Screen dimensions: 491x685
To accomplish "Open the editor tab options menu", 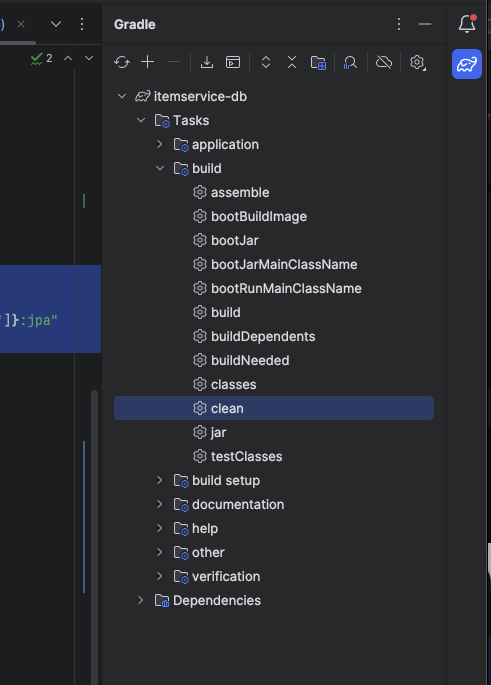I will (x=82, y=24).
